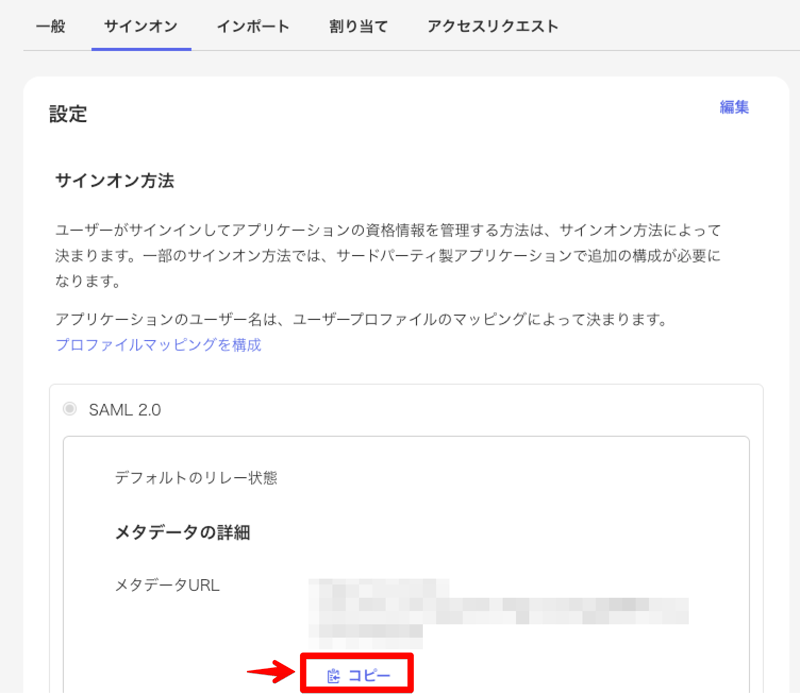Screen dimensions: 800x695
Task: Click the デフォルトのリレー状態 label
Action: 196,477
